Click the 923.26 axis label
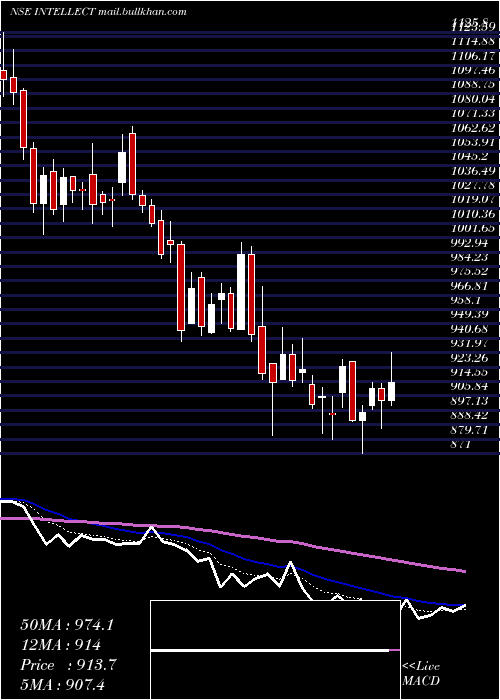Viewport: 500px width, 700px height. pyautogui.click(x=469, y=358)
